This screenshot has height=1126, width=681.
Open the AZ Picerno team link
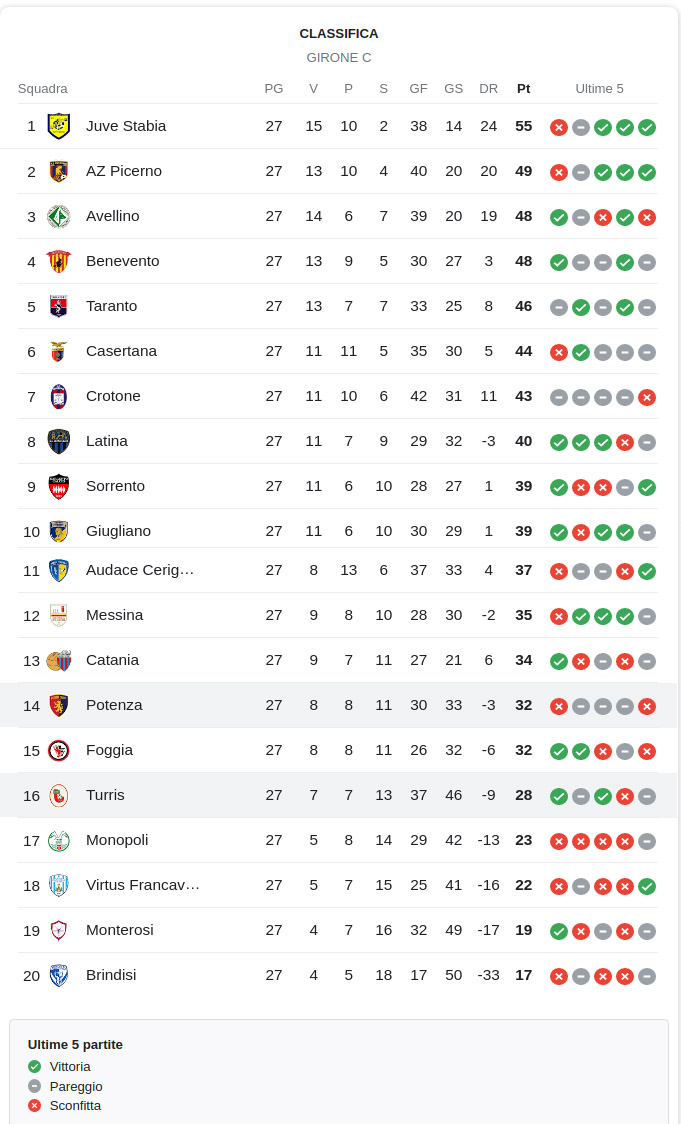124,171
